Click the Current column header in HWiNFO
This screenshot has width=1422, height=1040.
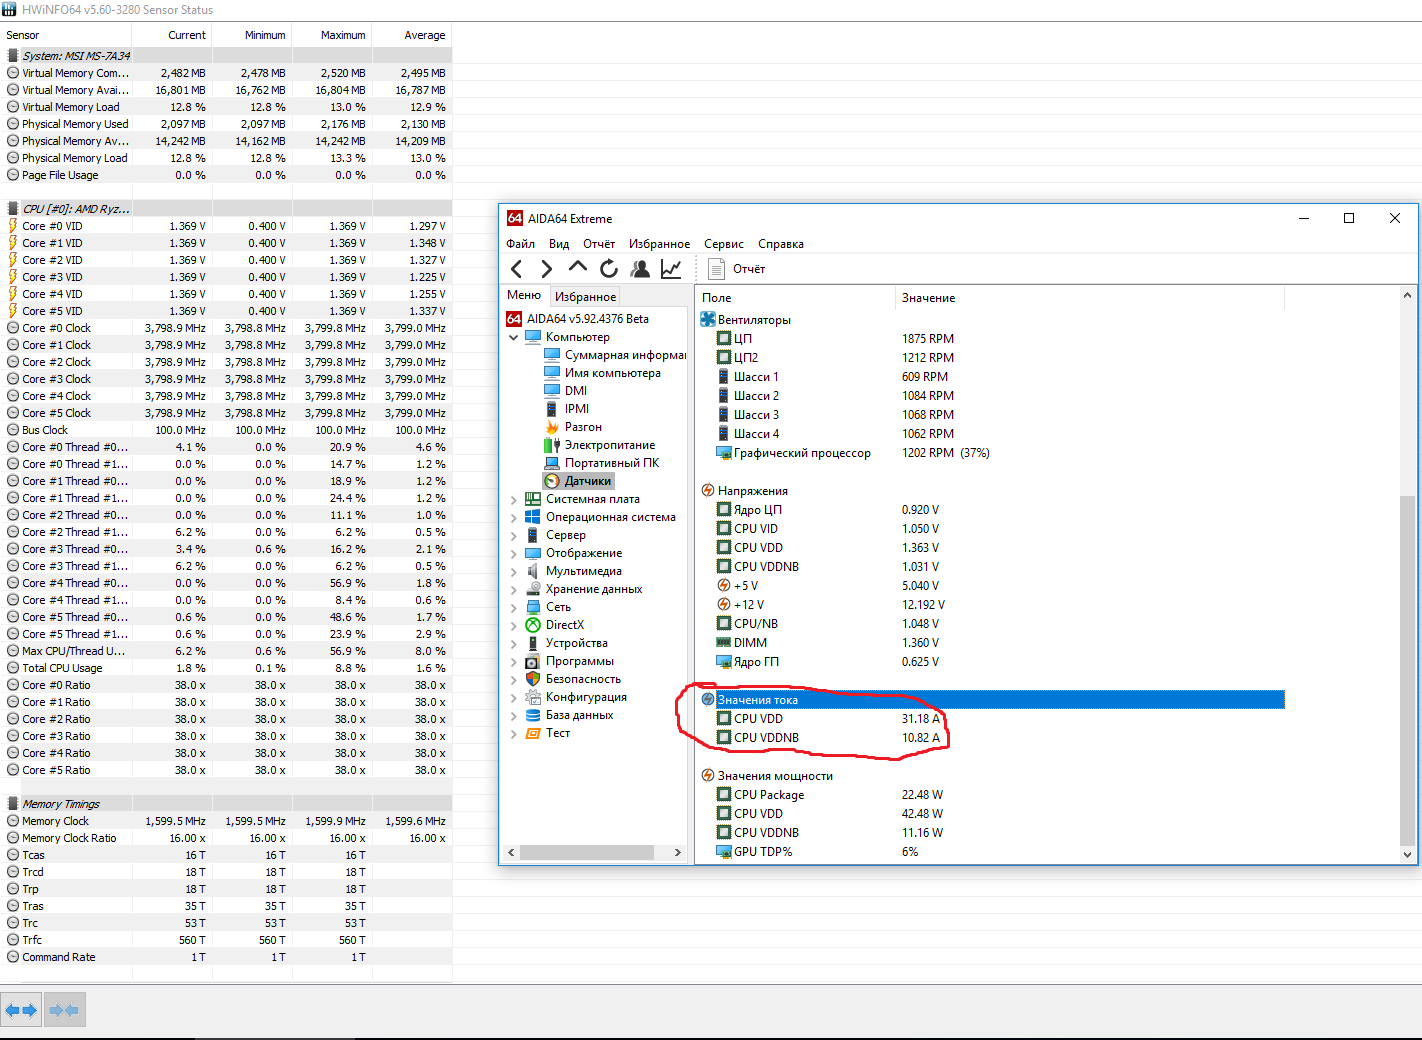pyautogui.click(x=171, y=35)
